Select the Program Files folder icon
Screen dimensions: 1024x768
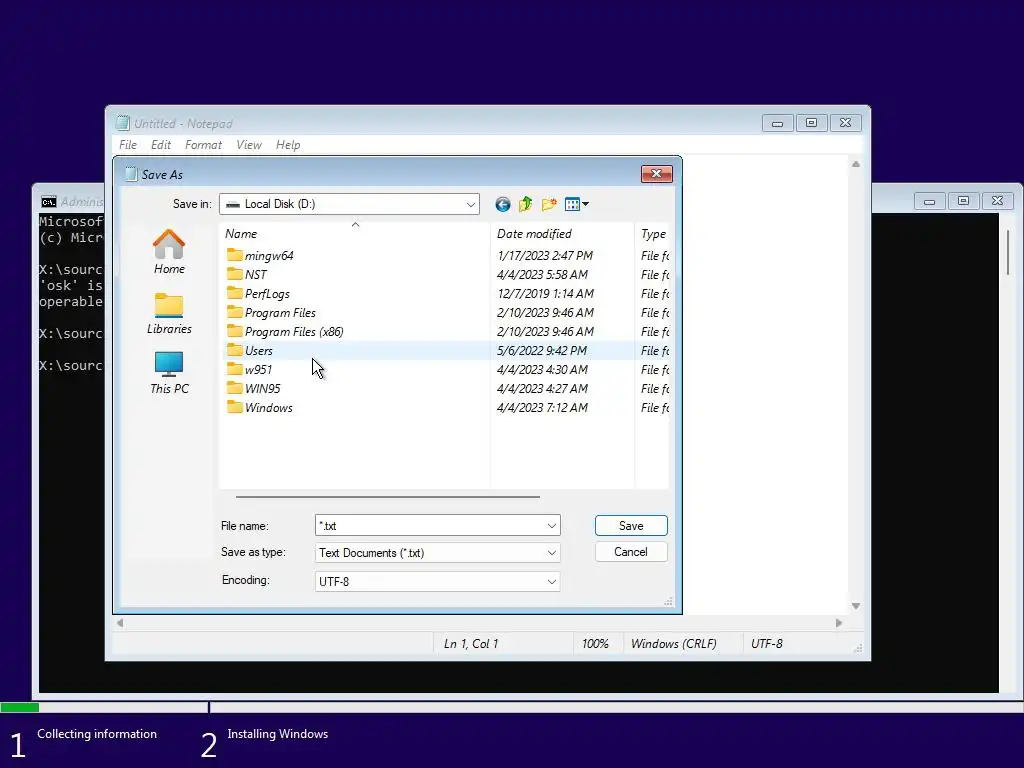coord(234,312)
